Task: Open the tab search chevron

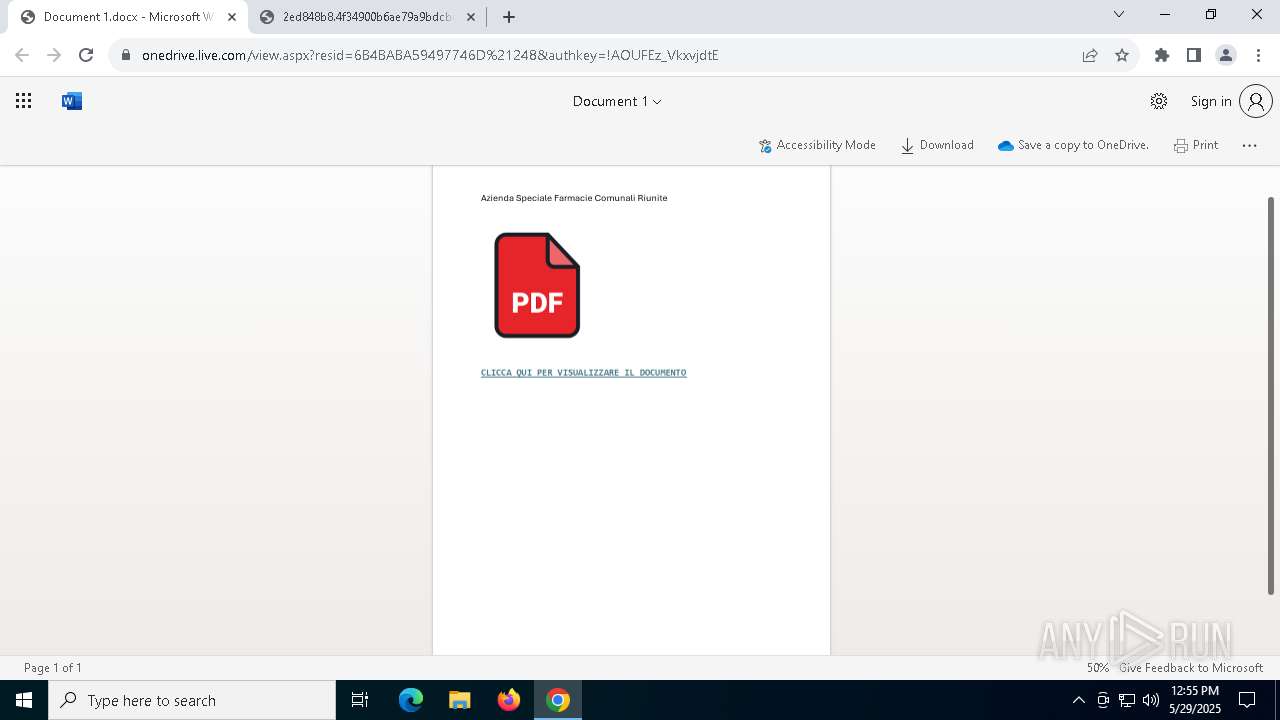Action: coord(1119,14)
